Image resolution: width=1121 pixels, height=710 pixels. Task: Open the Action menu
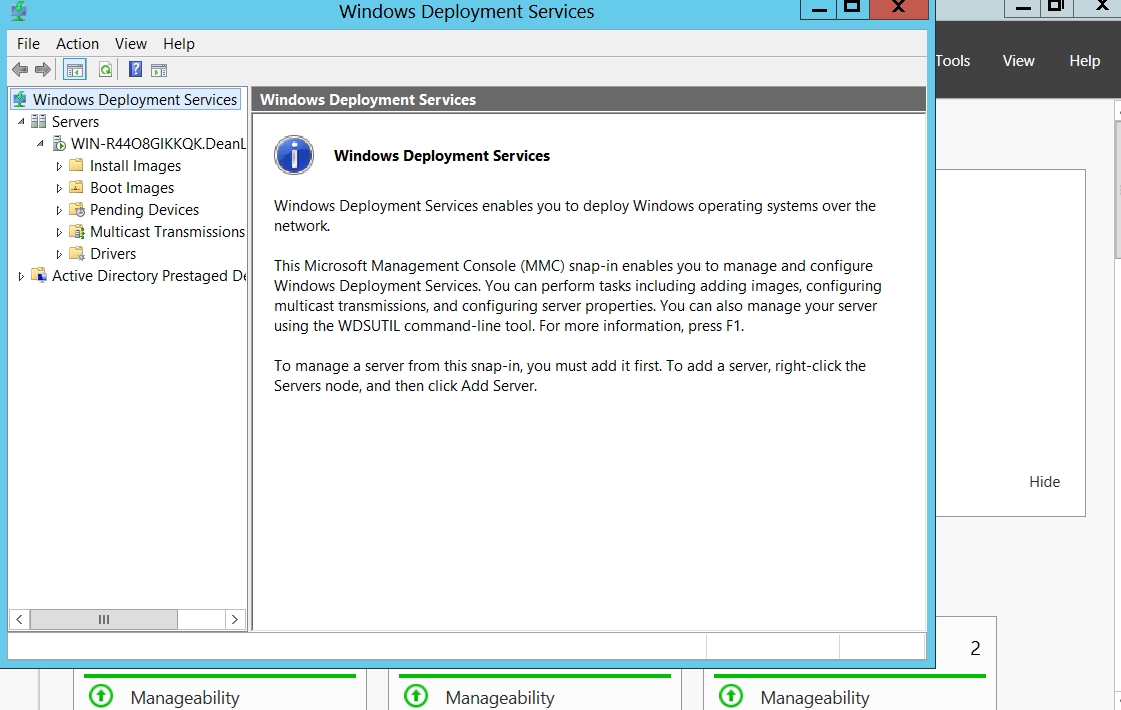[x=77, y=44]
